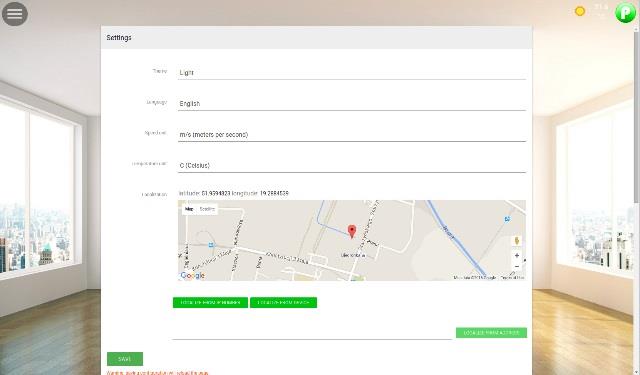Focus the address input field

coord(312,333)
